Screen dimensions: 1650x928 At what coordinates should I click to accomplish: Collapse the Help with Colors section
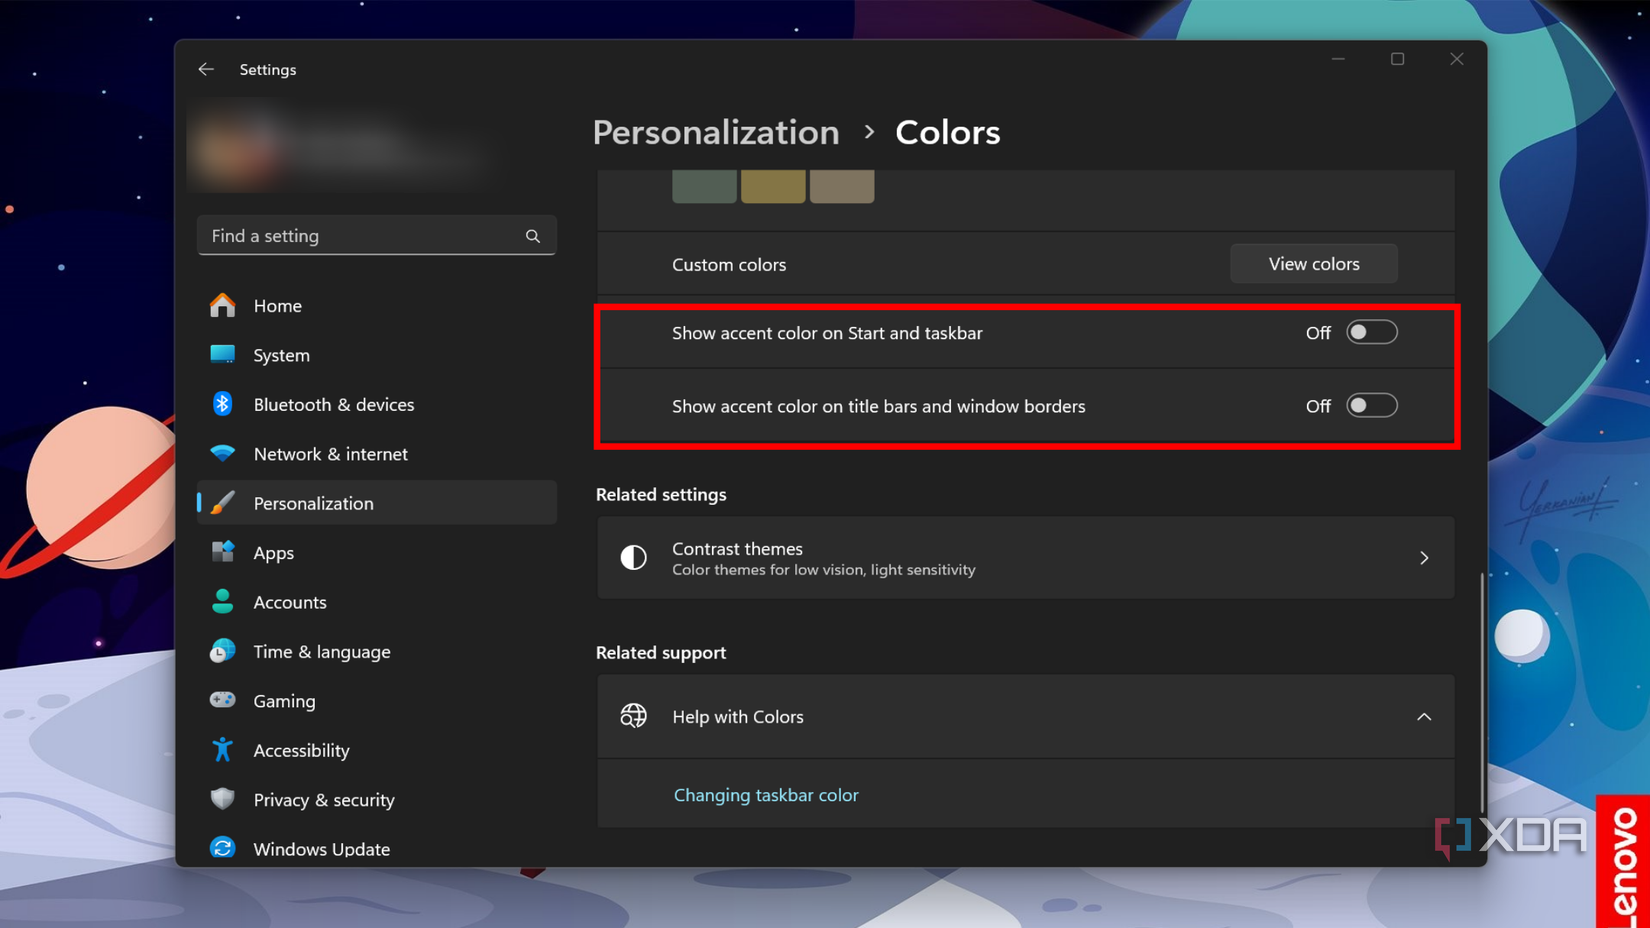[1424, 717]
